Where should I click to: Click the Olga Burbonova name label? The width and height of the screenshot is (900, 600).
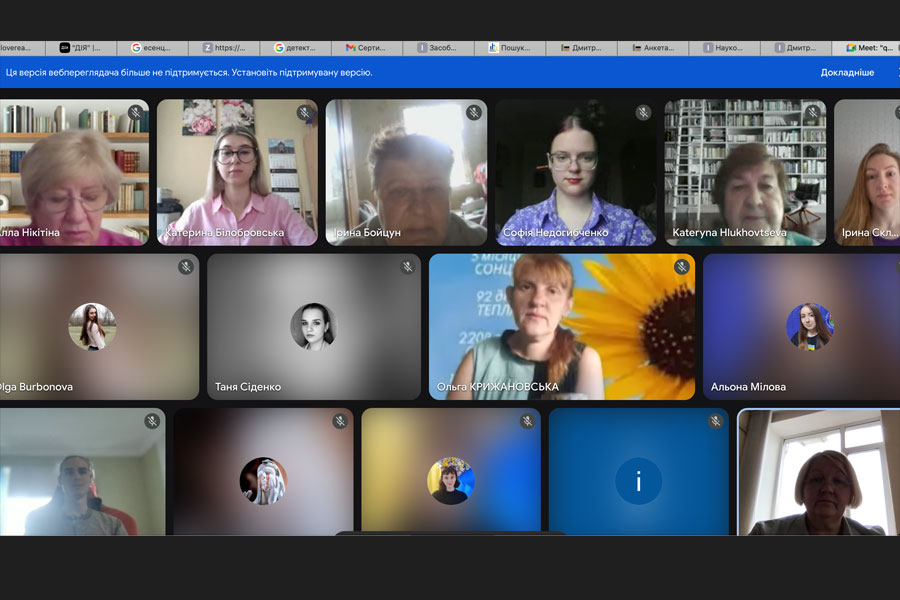click(x=36, y=387)
